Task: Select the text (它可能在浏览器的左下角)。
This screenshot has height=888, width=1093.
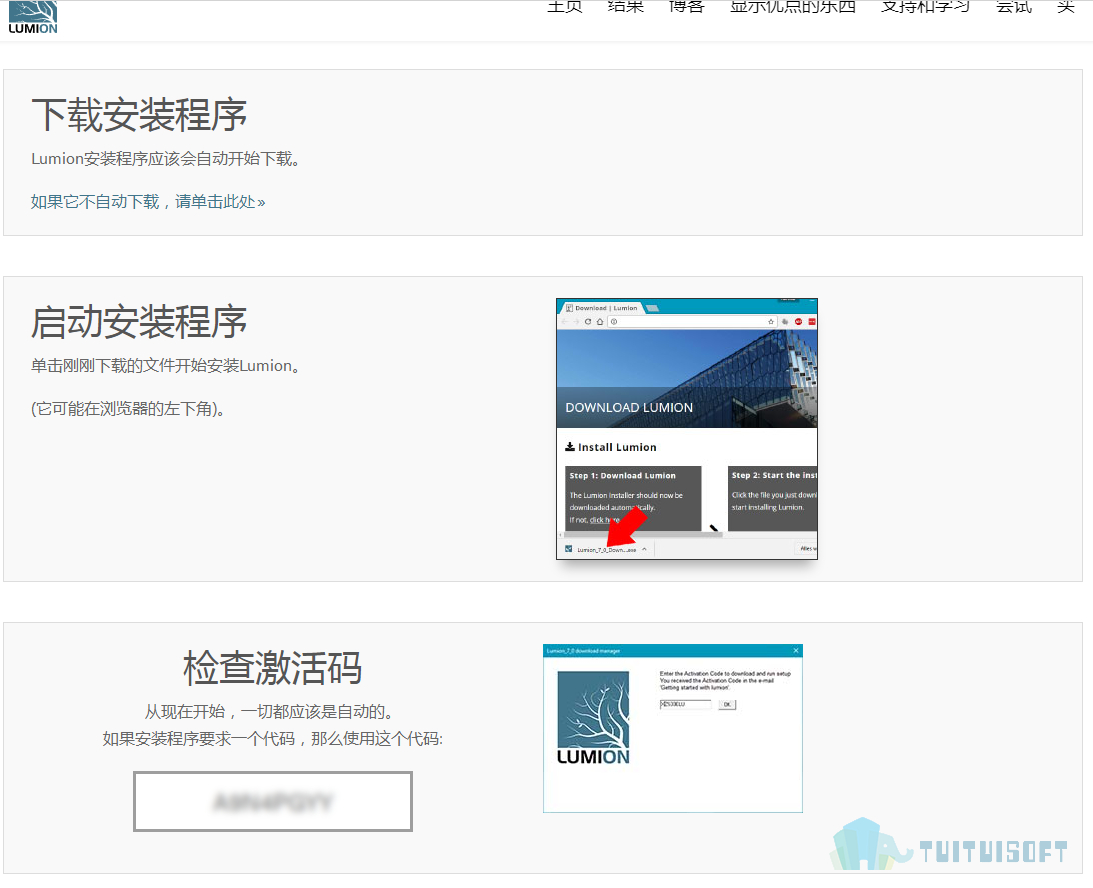Action: [x=128, y=408]
